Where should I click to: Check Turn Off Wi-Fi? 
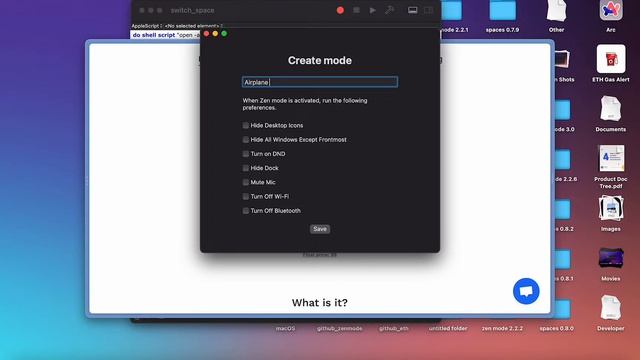coord(245,197)
